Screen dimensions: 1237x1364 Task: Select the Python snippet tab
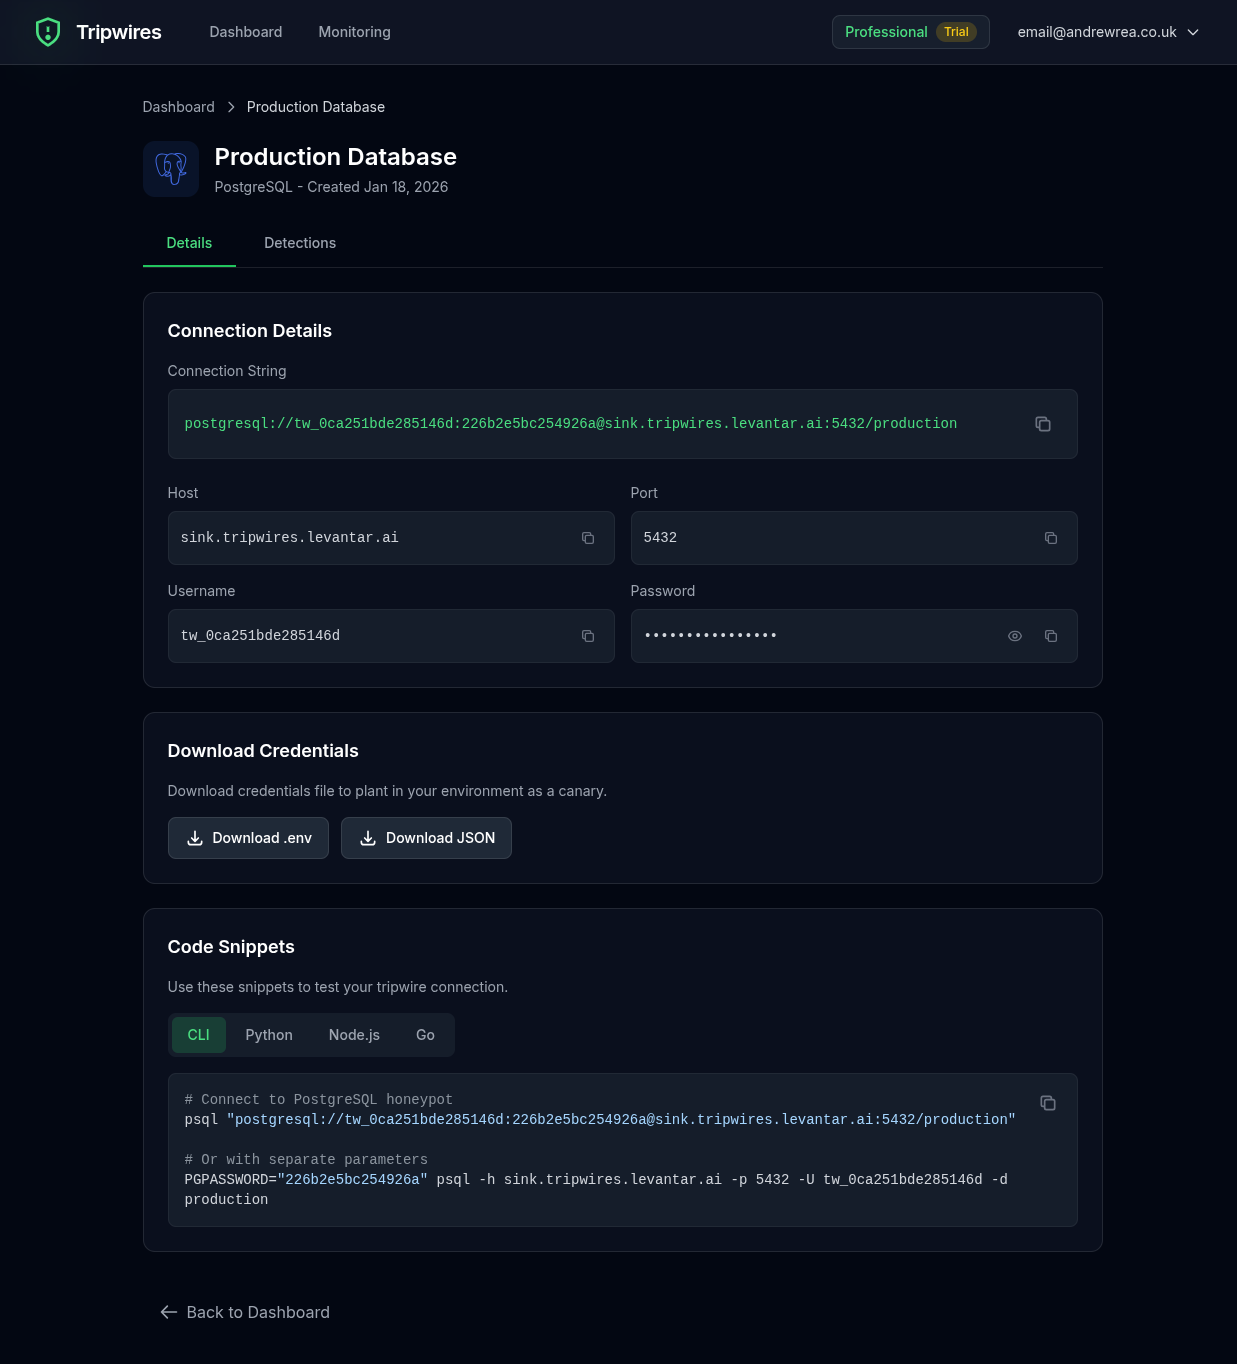[x=269, y=1035]
